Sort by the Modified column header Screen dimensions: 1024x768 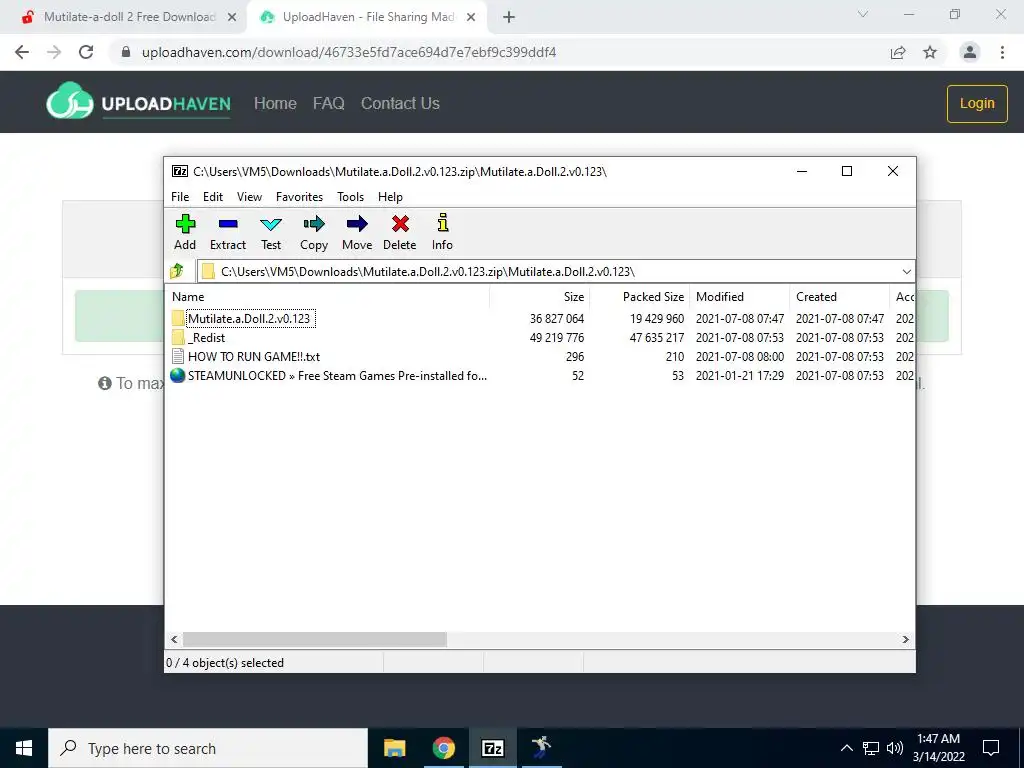coord(739,296)
